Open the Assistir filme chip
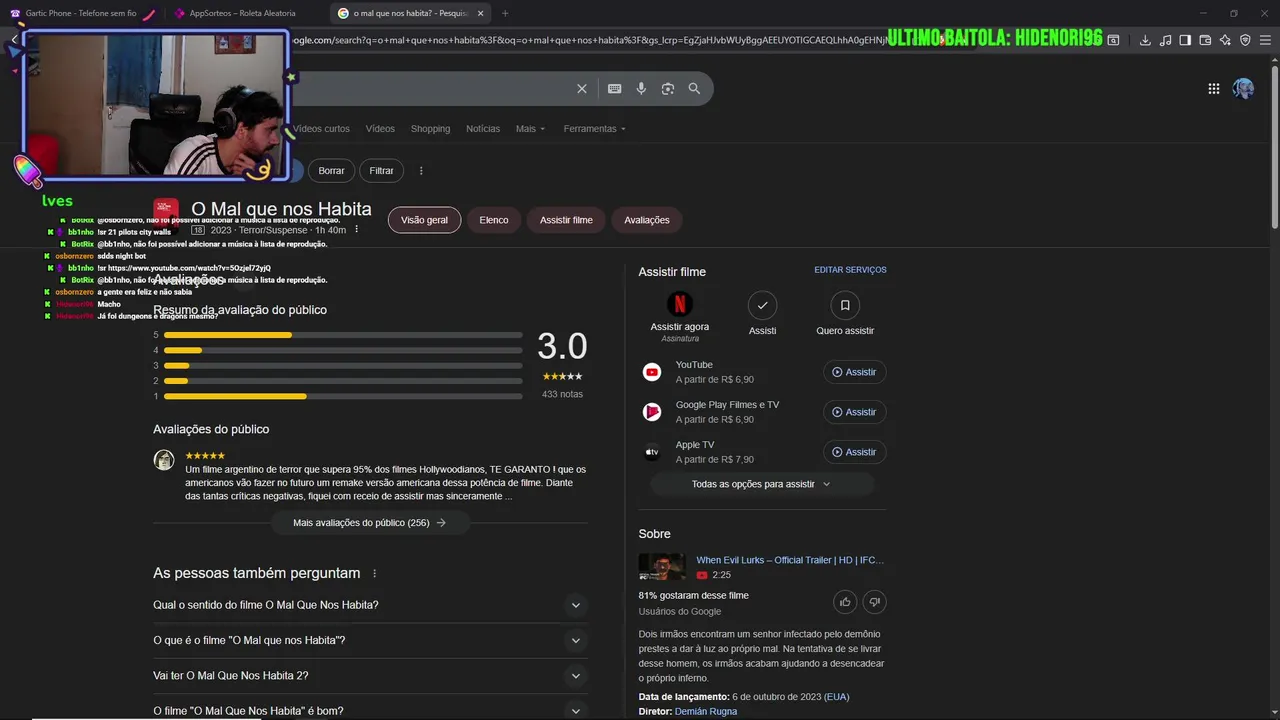 click(566, 220)
